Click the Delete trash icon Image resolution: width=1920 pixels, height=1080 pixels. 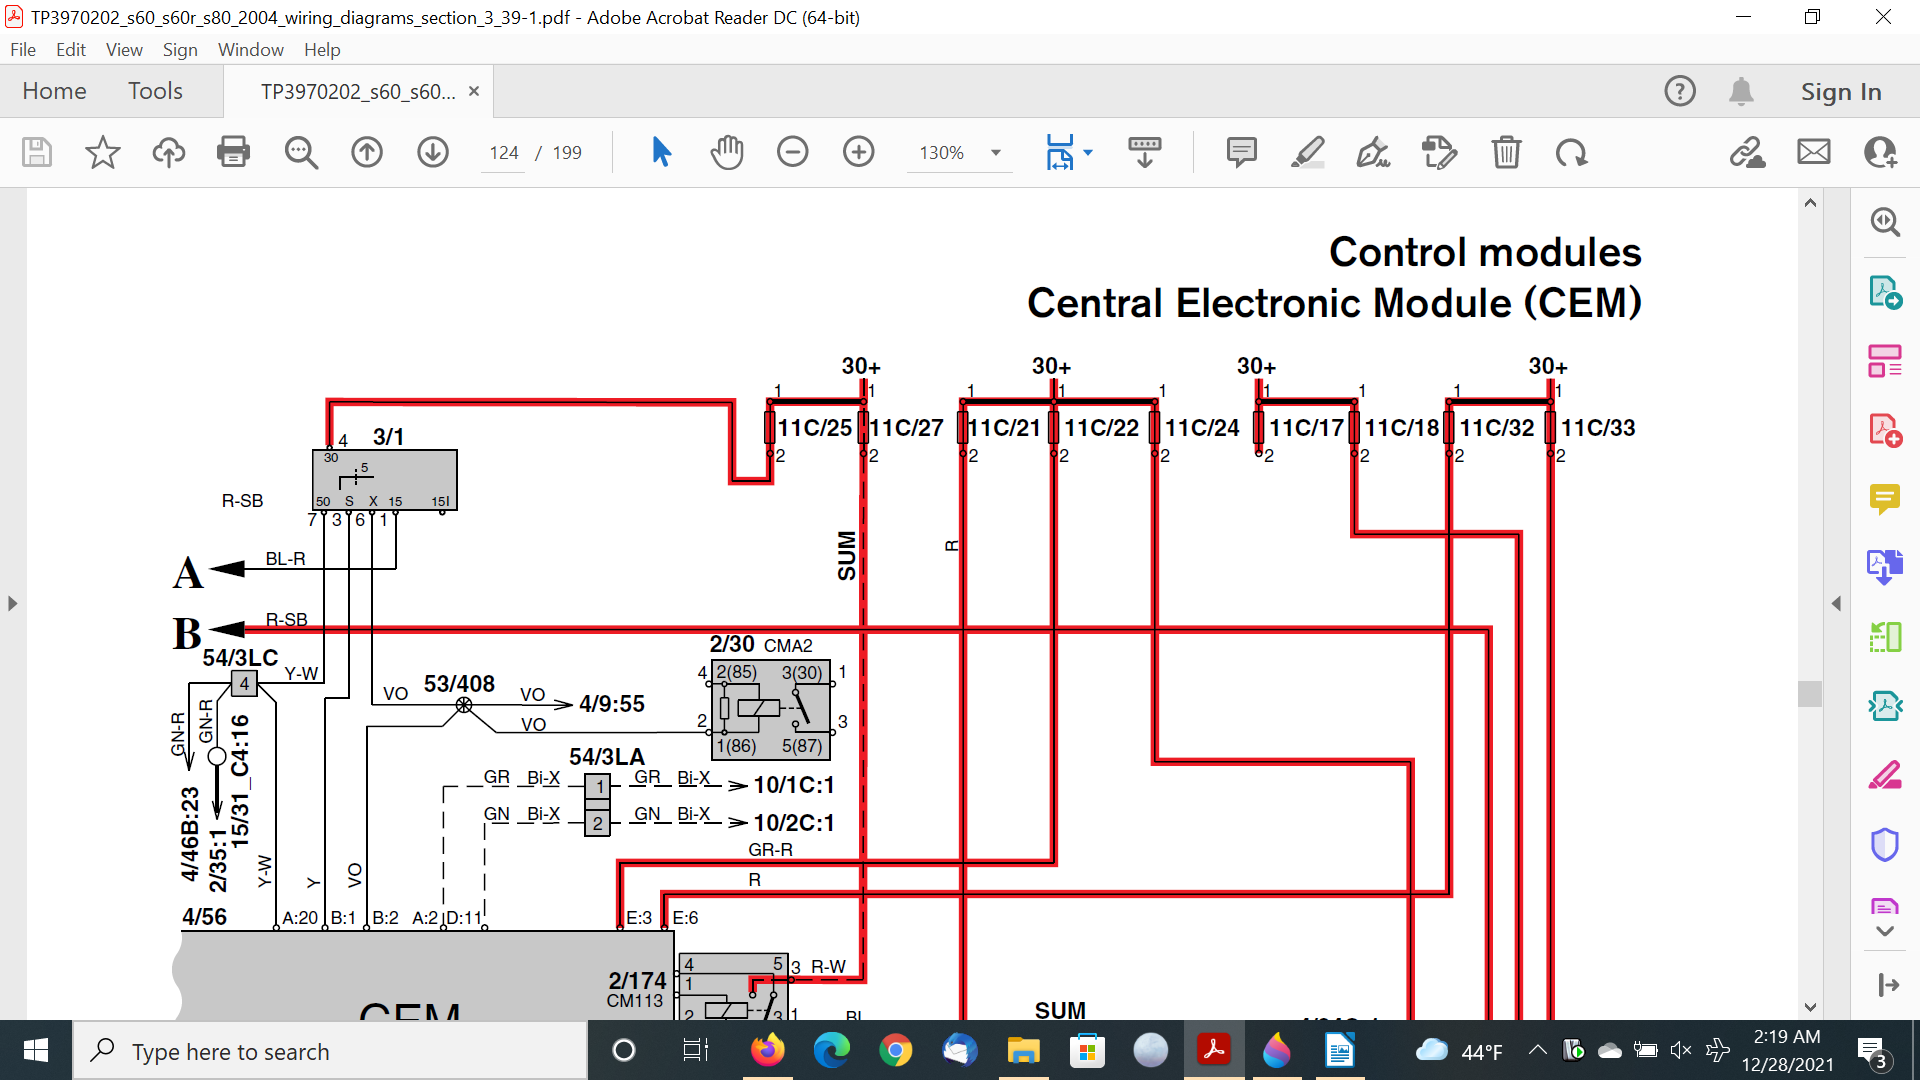[x=1506, y=152]
